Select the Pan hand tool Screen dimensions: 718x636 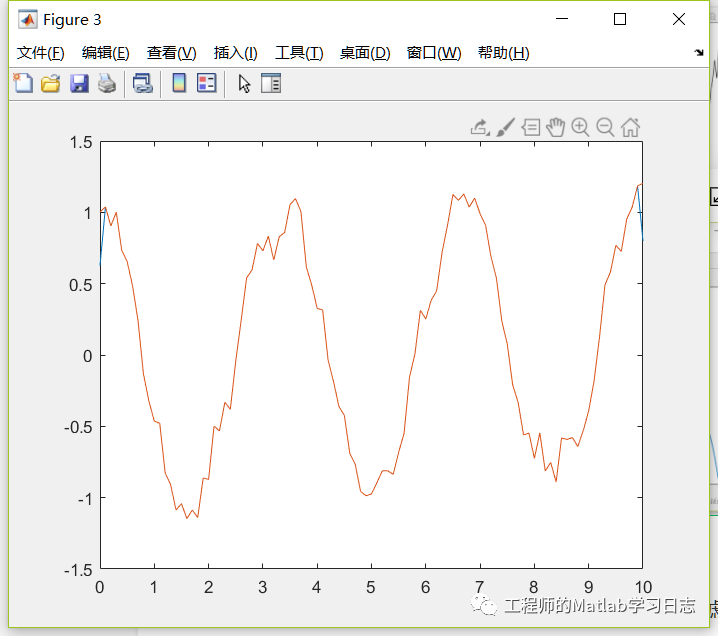pos(555,127)
